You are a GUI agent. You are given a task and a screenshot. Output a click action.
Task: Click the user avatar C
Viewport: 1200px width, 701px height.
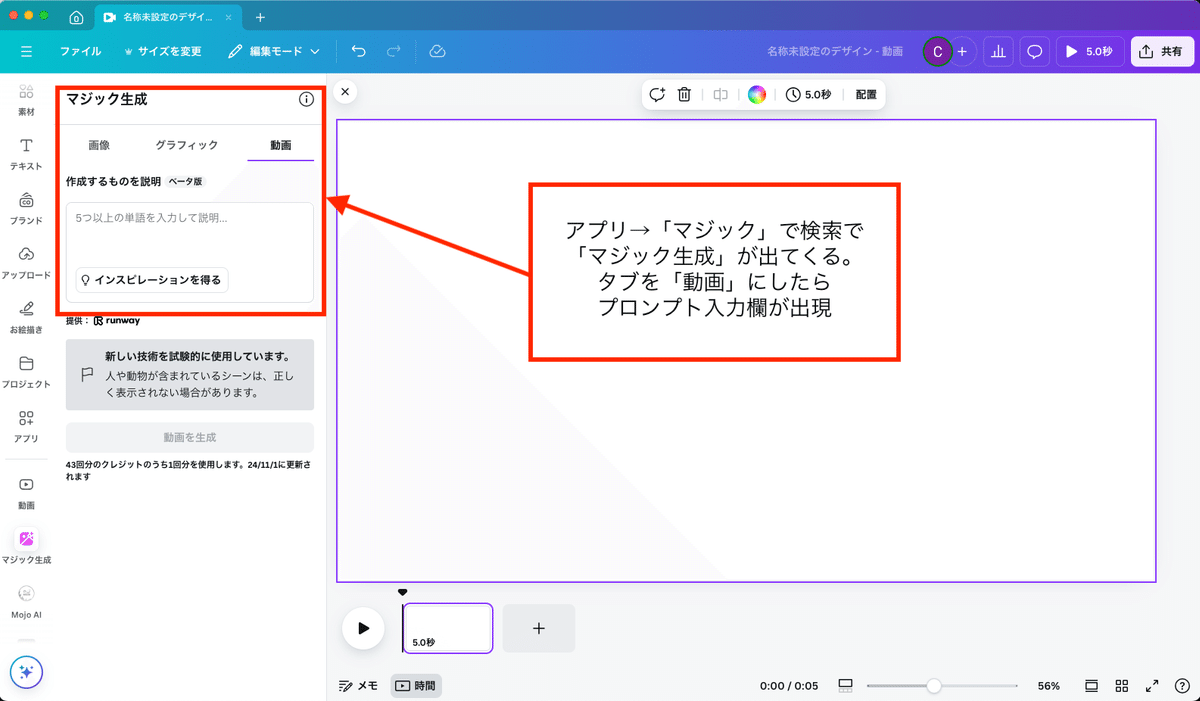[x=937, y=51]
